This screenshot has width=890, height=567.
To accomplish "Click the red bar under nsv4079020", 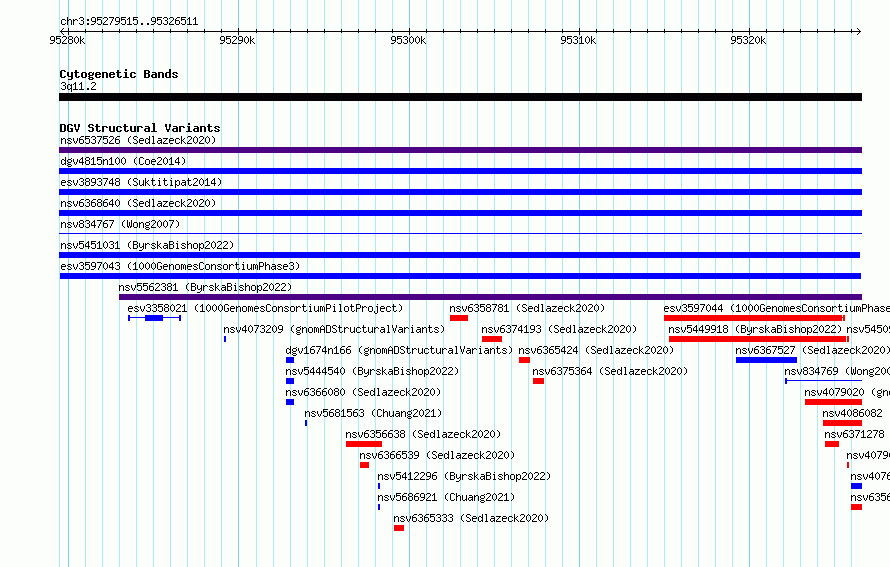I will click(833, 402).
